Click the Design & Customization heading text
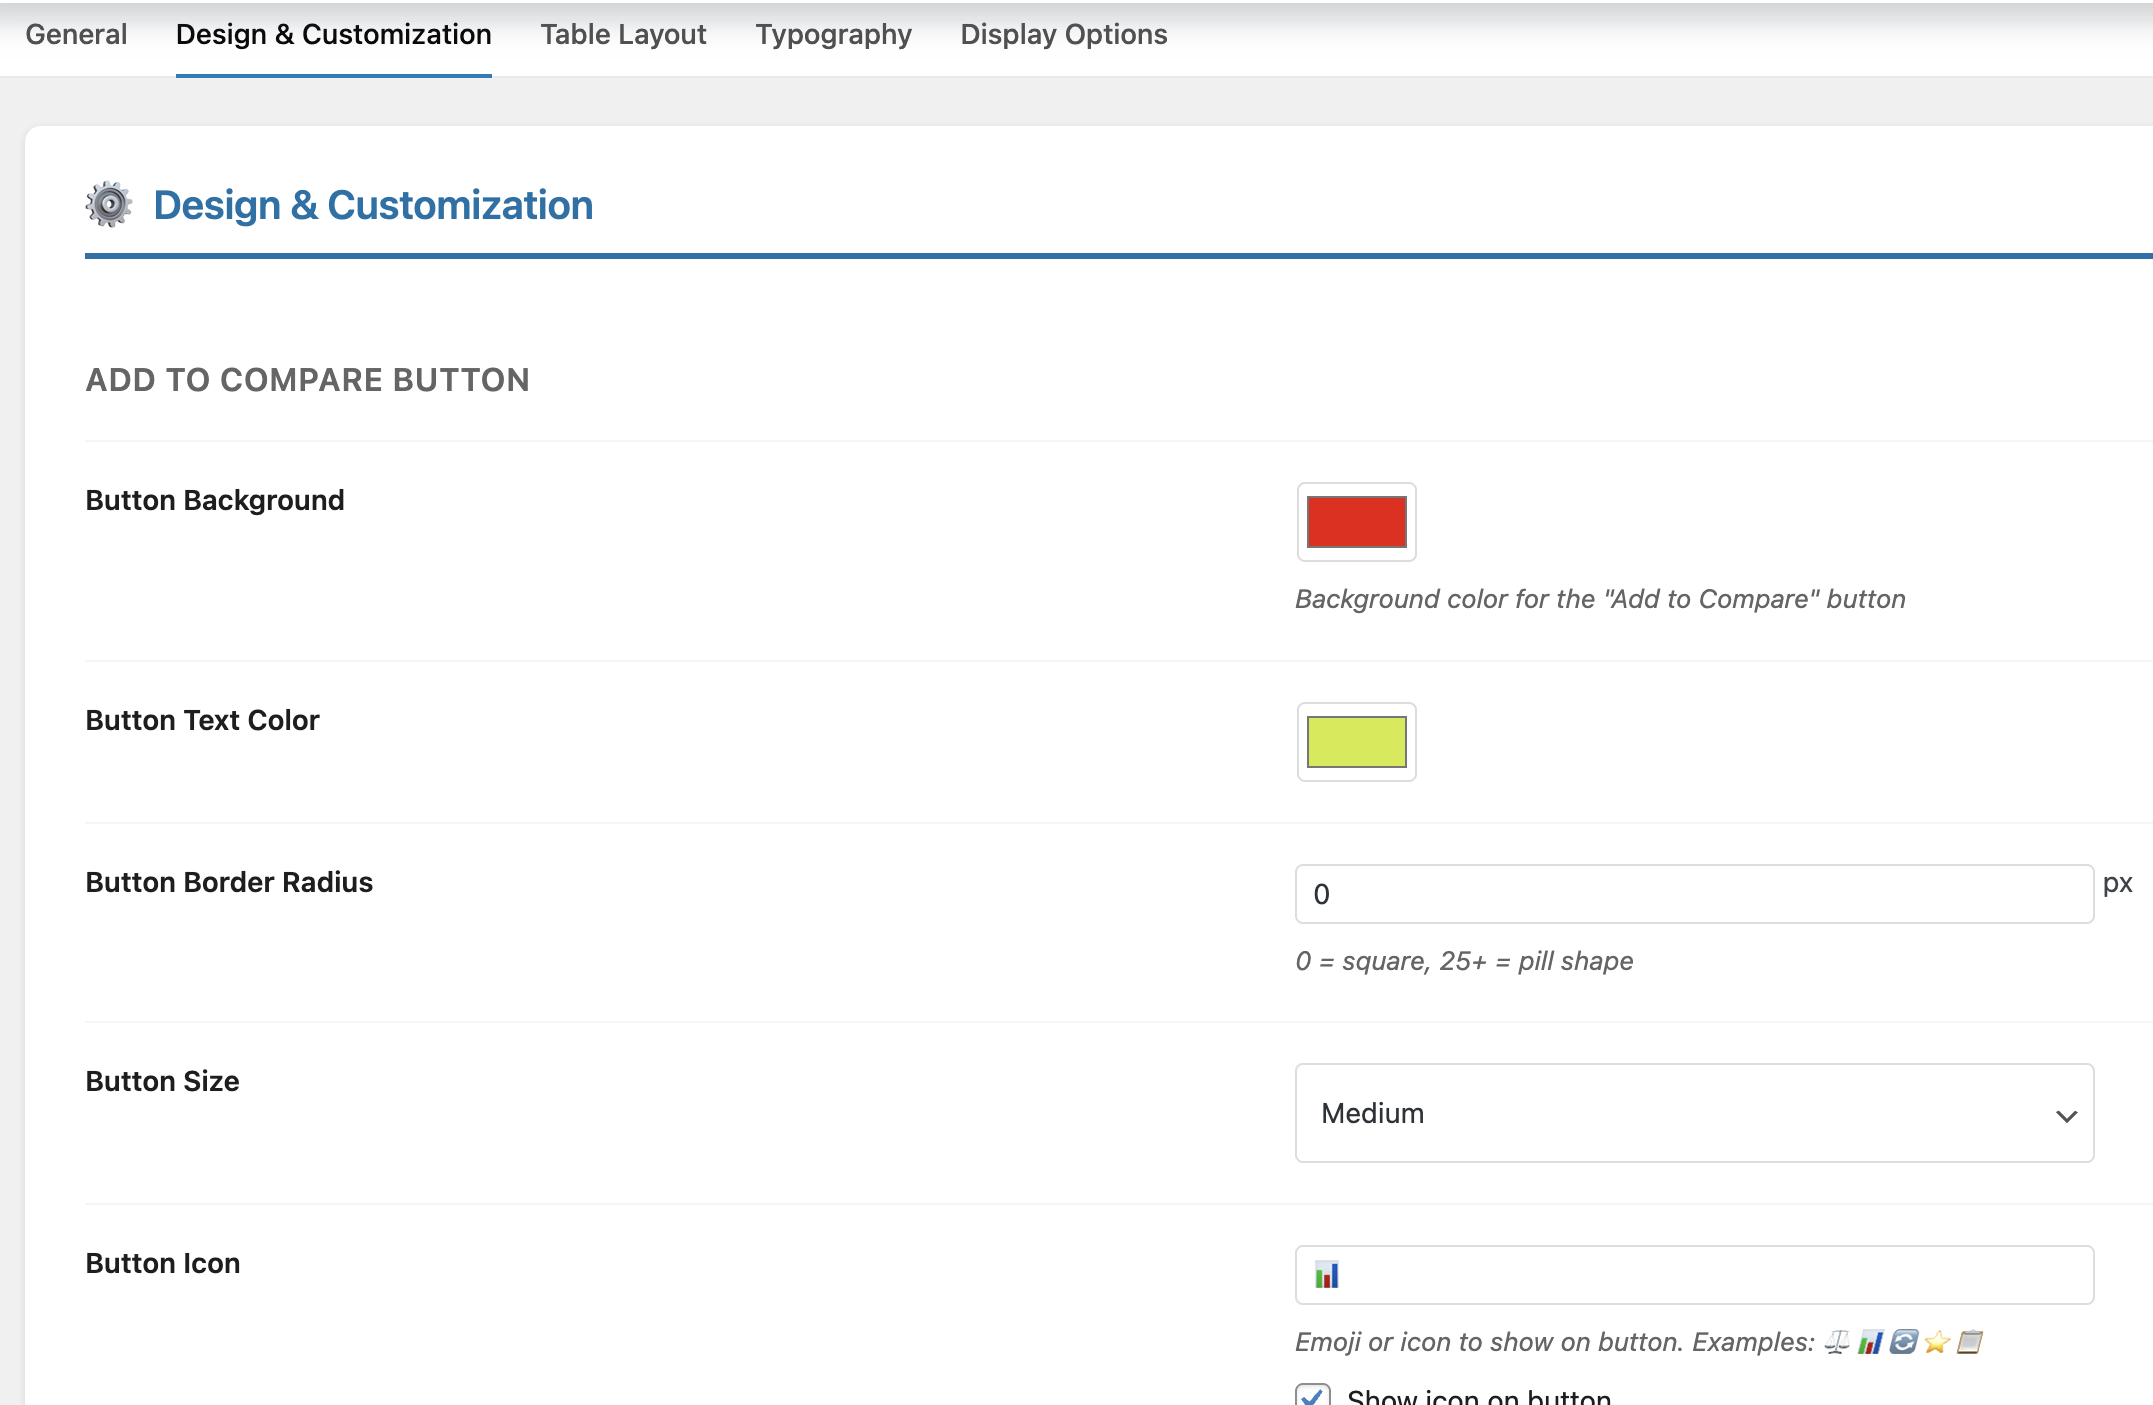Screen dimensions: 2153x1405 [373, 205]
